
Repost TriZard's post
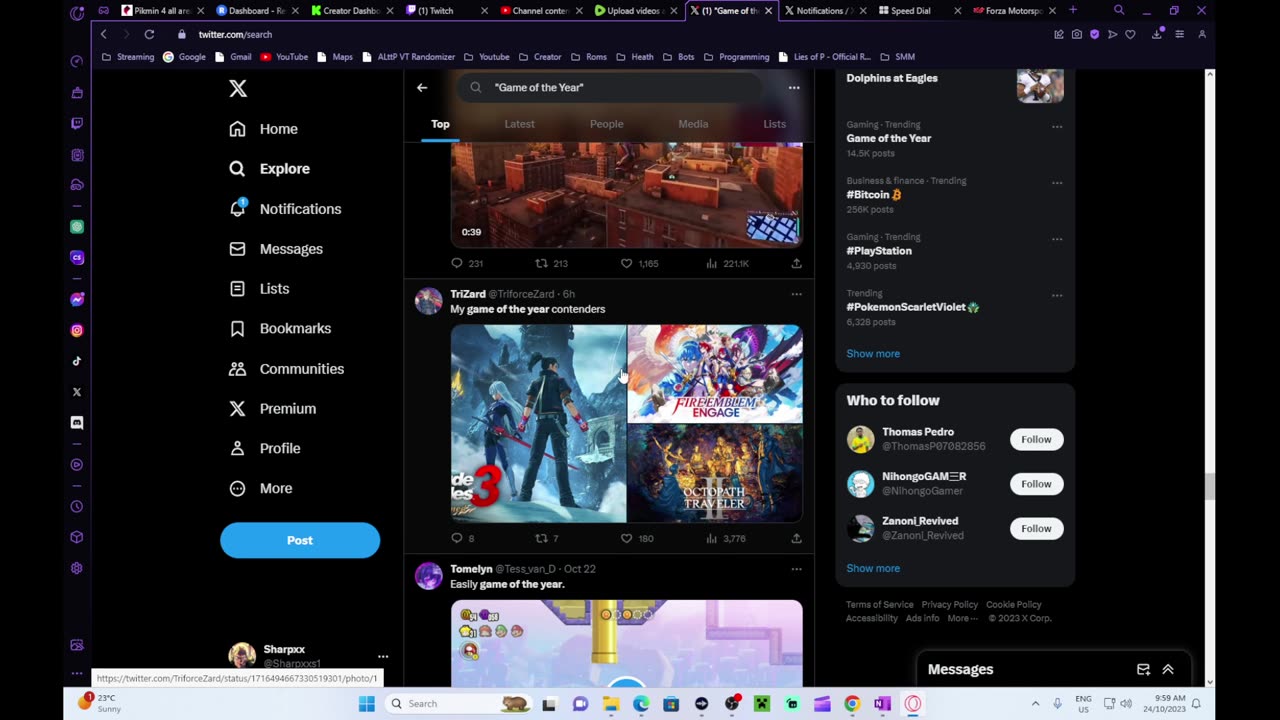click(x=547, y=538)
